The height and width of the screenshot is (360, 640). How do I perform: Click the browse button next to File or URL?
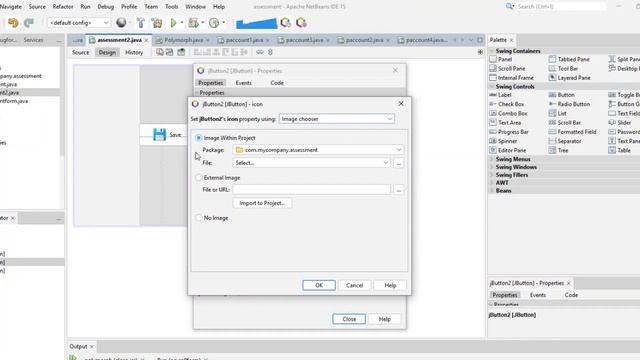(399, 190)
